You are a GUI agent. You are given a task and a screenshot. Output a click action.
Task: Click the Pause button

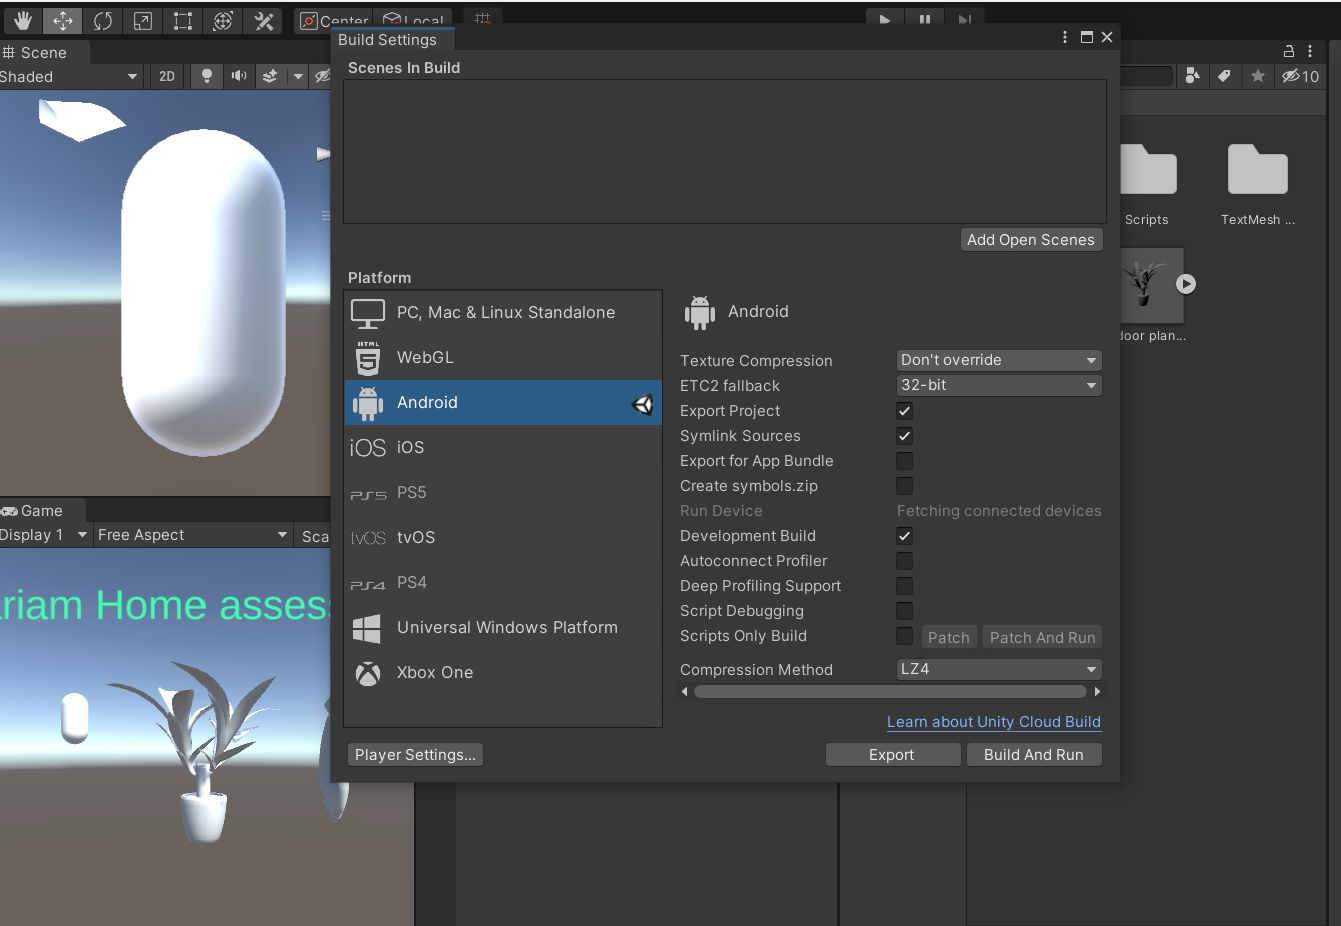(925, 19)
